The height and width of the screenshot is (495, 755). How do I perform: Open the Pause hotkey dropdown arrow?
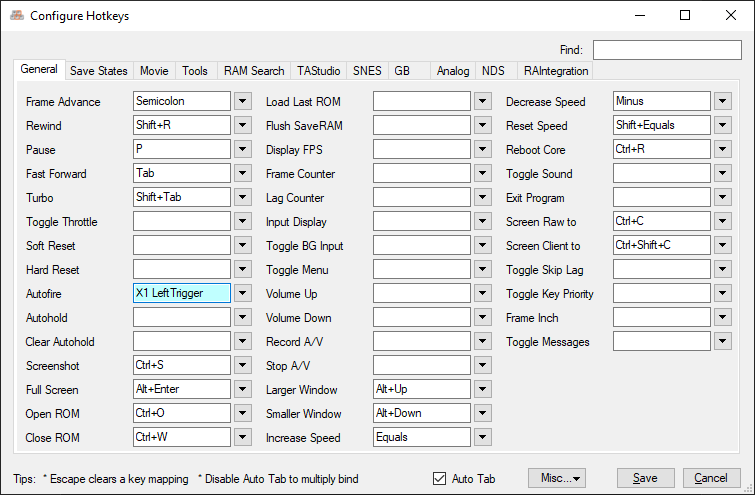click(243, 149)
